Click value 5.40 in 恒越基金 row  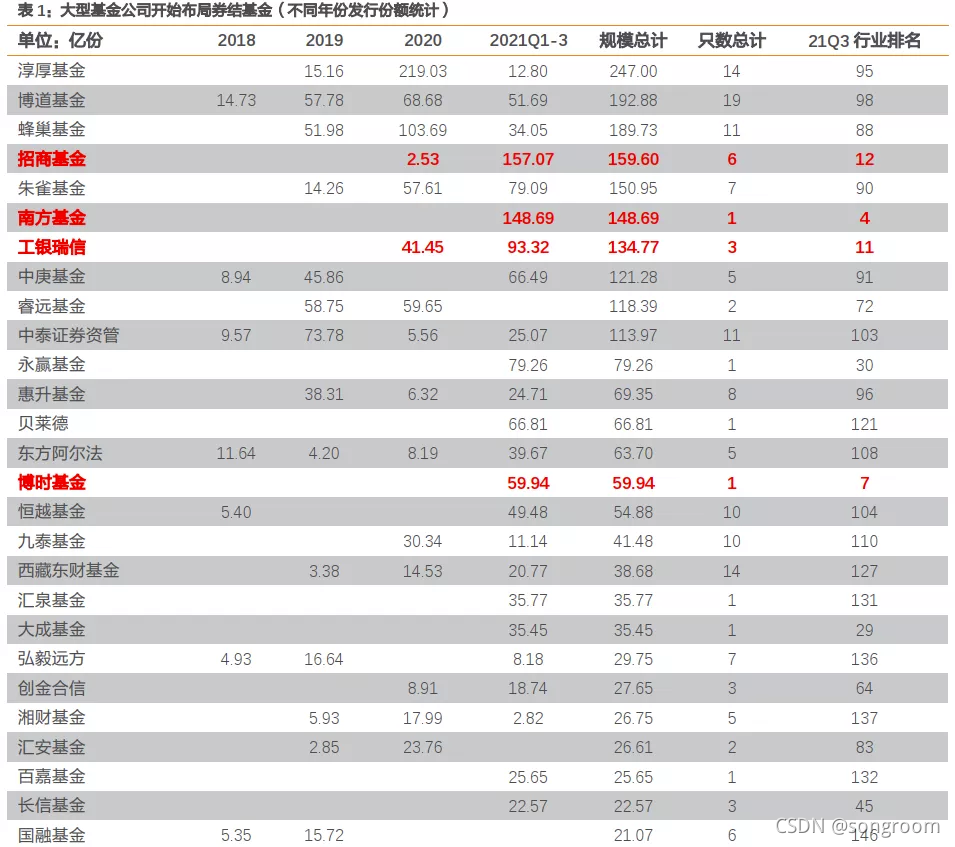point(236,512)
